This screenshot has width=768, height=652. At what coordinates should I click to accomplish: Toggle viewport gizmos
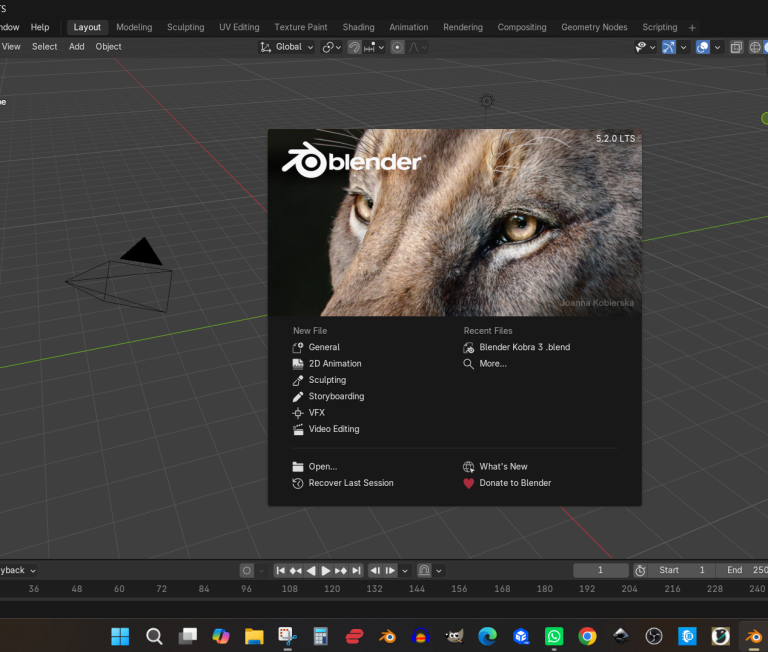pos(669,47)
